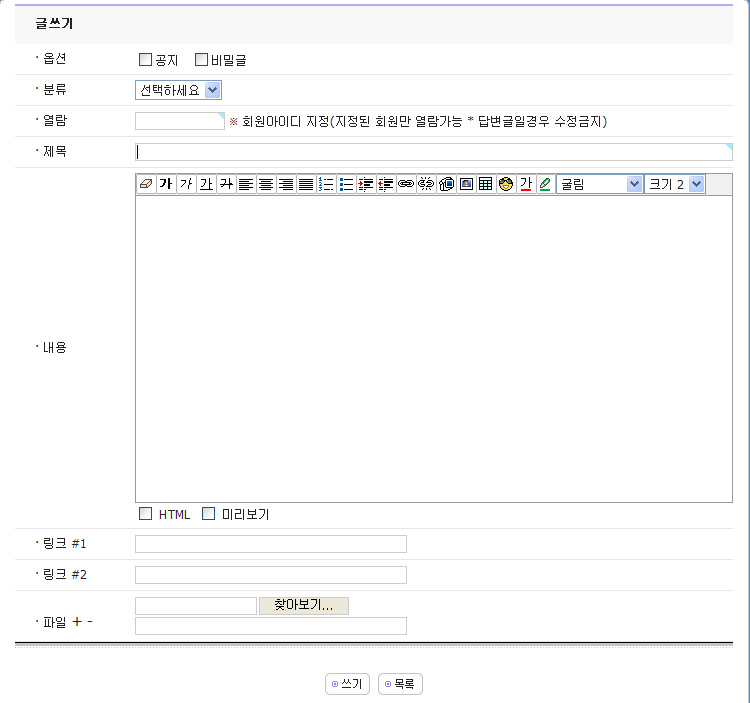750x703 pixels.
Task: Insert a hyperlink using the link icon
Action: (406, 184)
